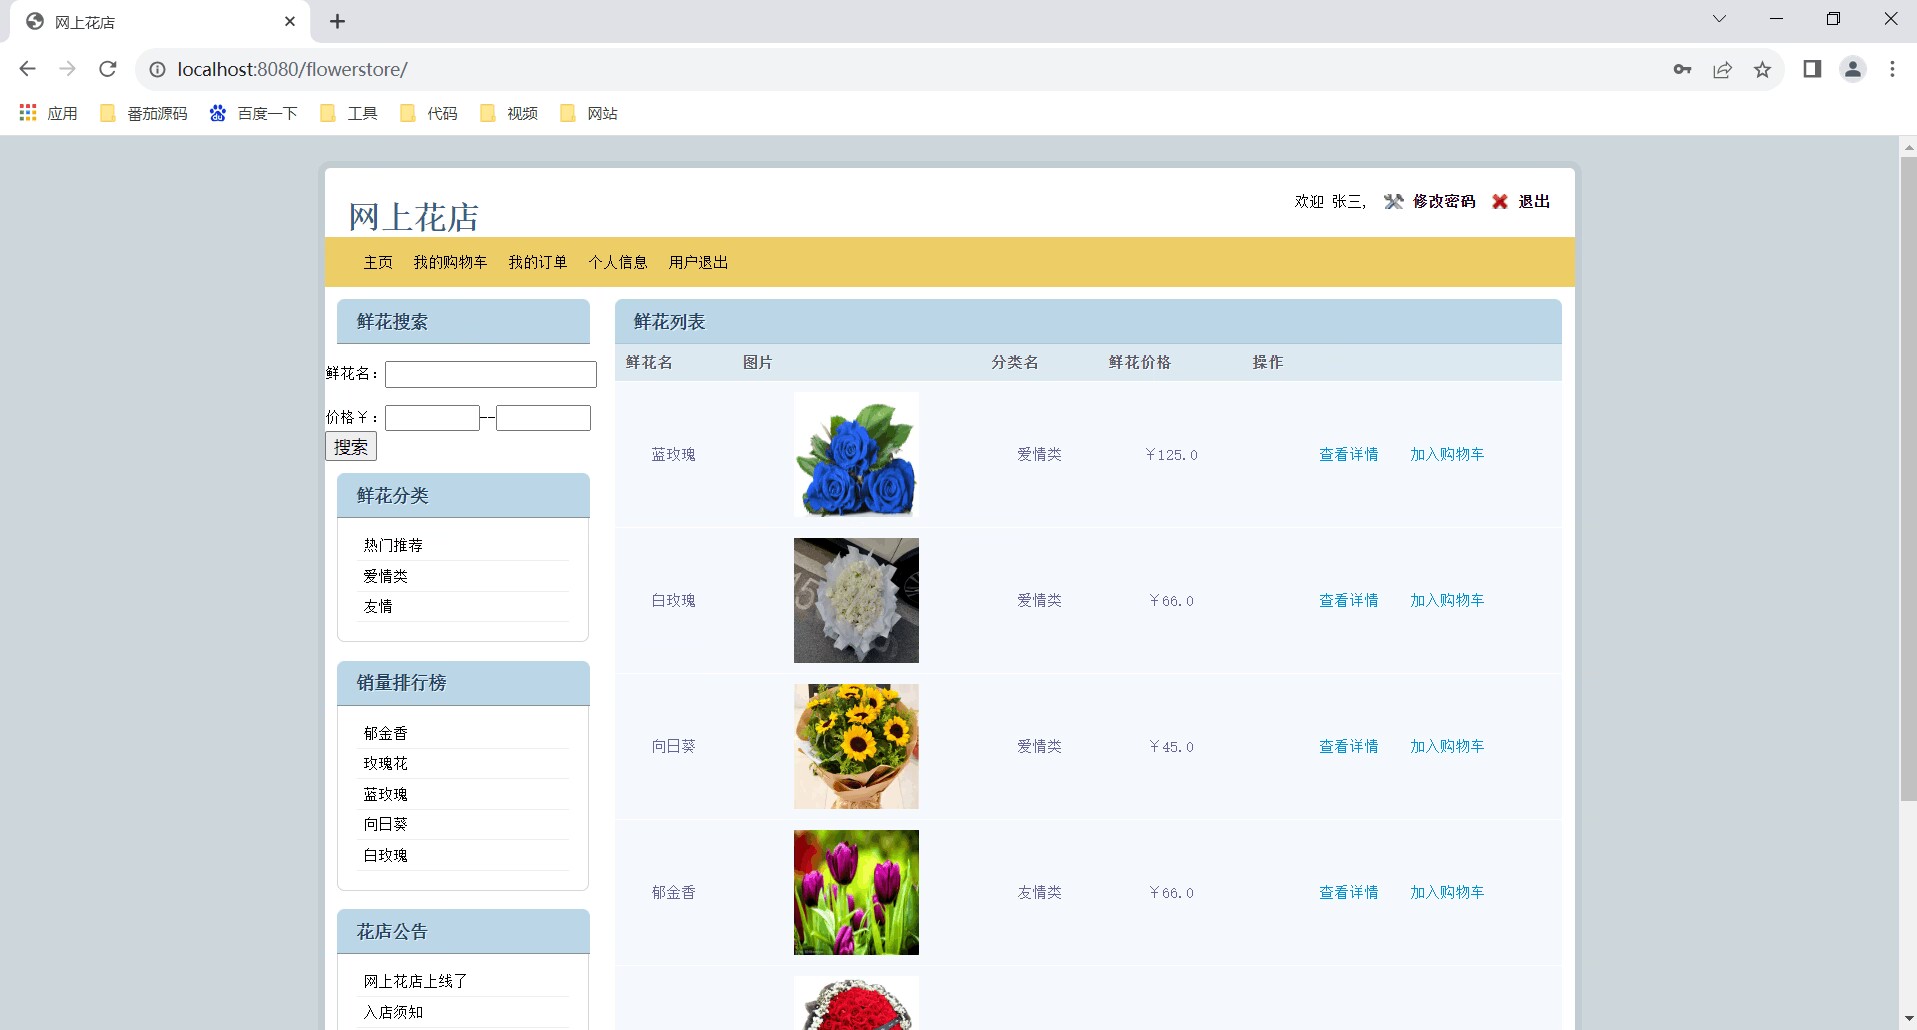Screen dimensions: 1917x1030
Task: Open the 工具 bookmark folder
Action: (x=349, y=113)
